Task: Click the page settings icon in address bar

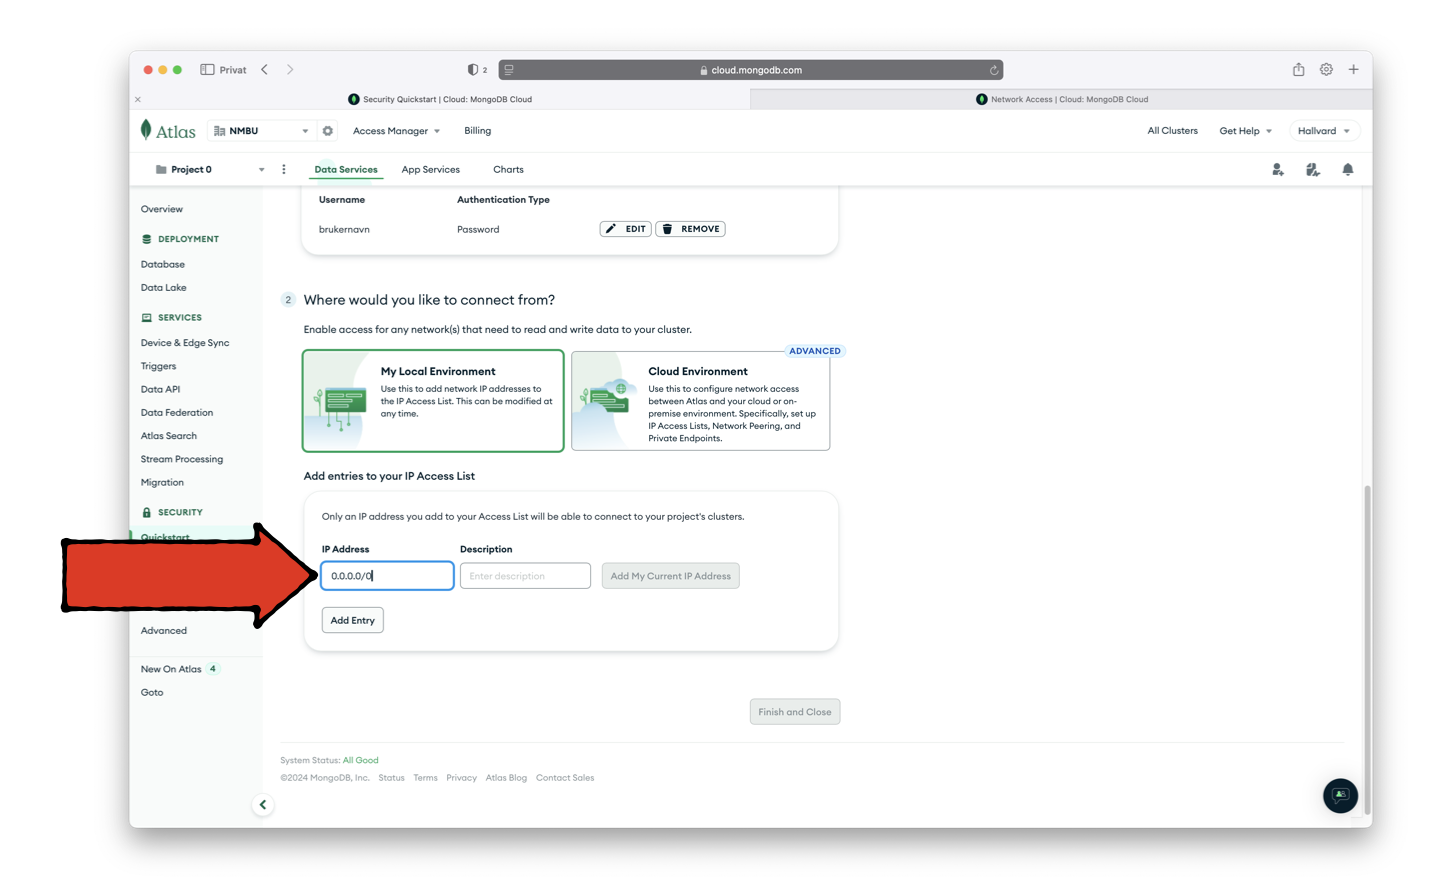Action: [x=509, y=70]
